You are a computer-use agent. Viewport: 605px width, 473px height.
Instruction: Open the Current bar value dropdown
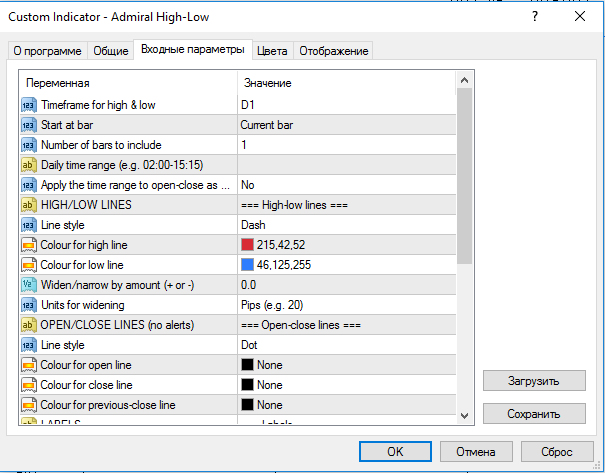click(347, 125)
